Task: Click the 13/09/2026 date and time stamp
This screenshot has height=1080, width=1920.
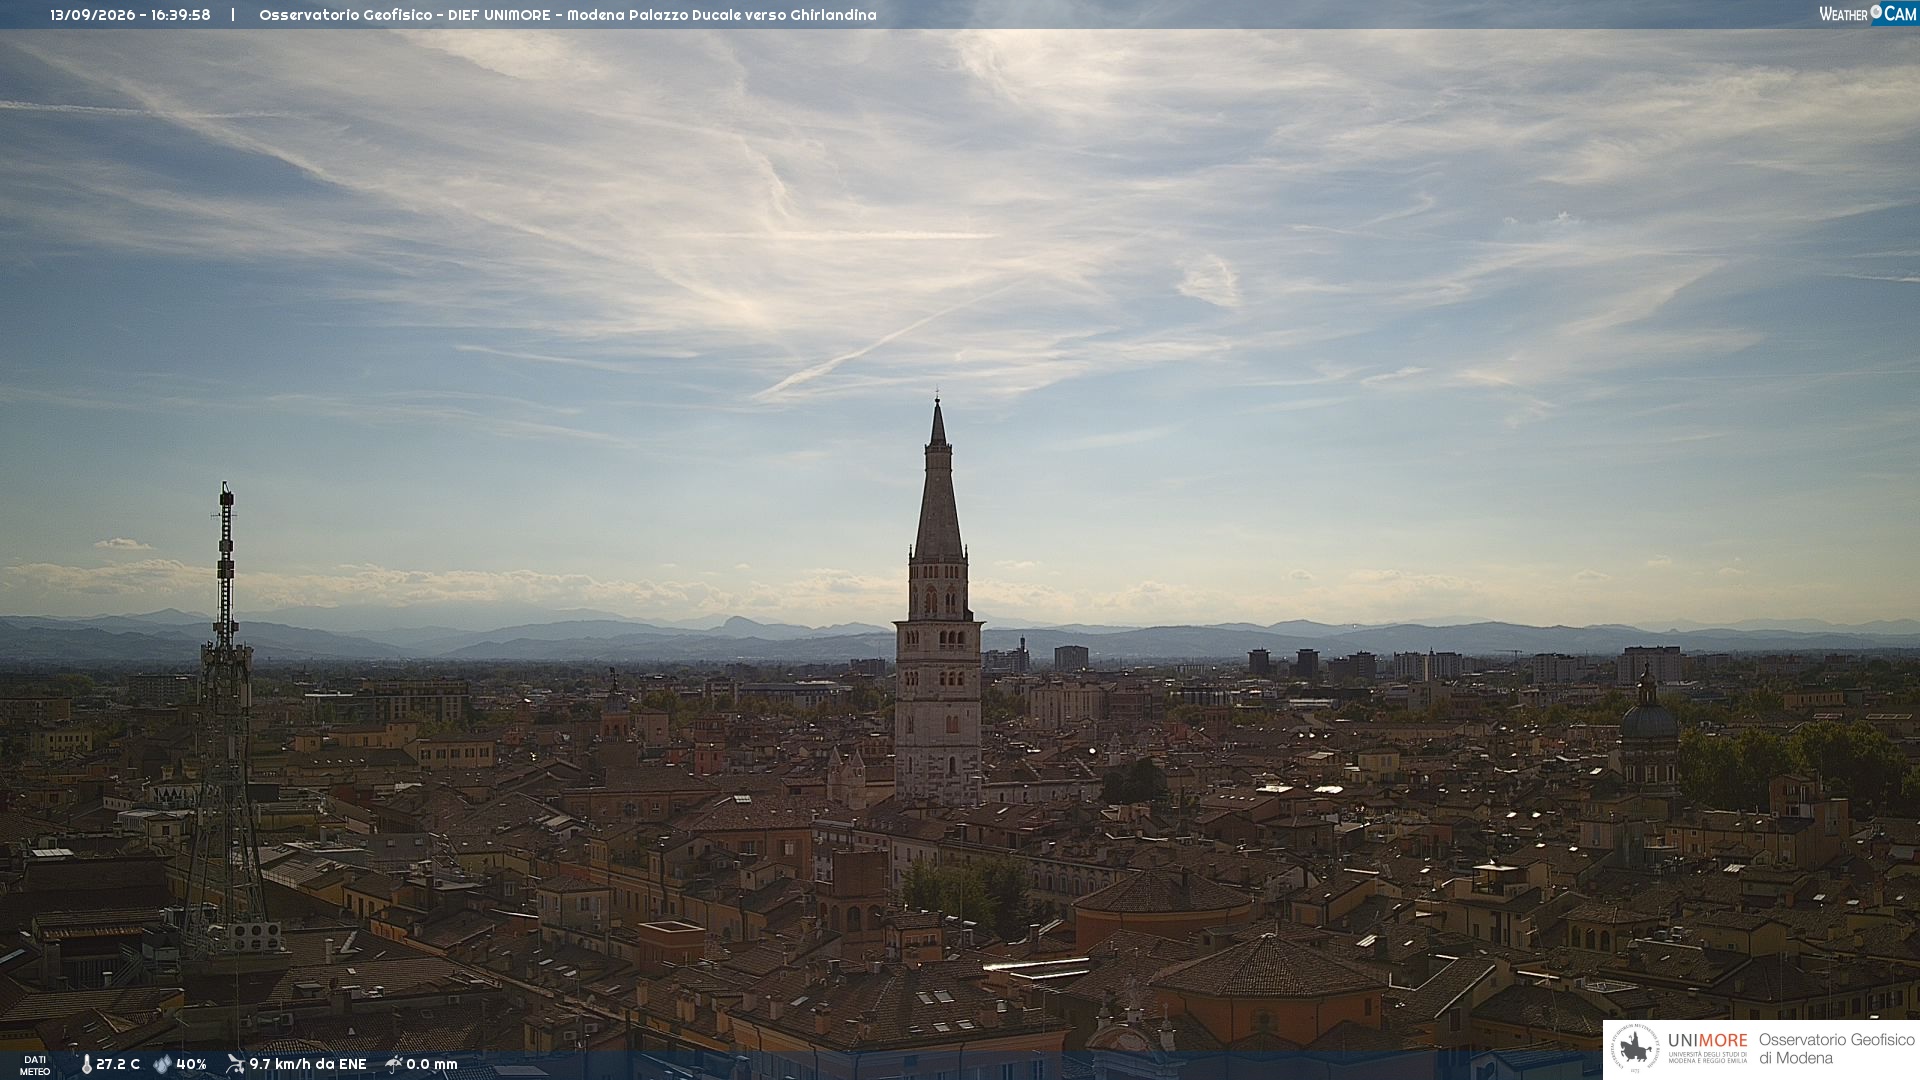Action: click(130, 15)
